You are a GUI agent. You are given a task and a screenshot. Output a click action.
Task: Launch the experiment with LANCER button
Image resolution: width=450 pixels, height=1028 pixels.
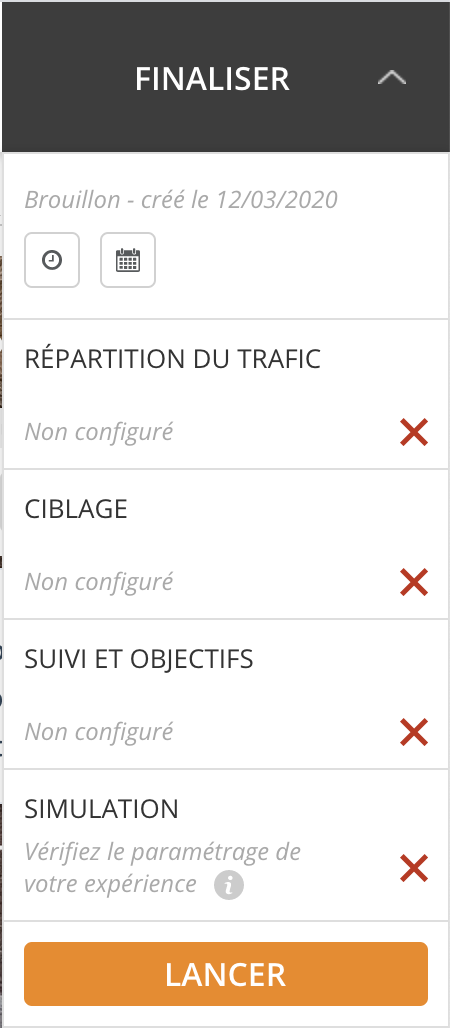[x=226, y=974]
